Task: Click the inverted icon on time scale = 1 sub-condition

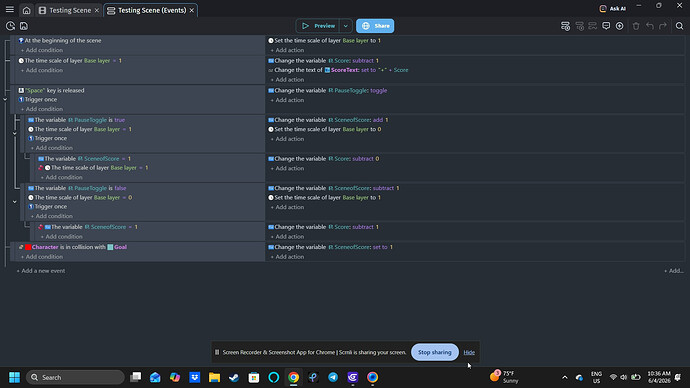Action: tap(40, 168)
